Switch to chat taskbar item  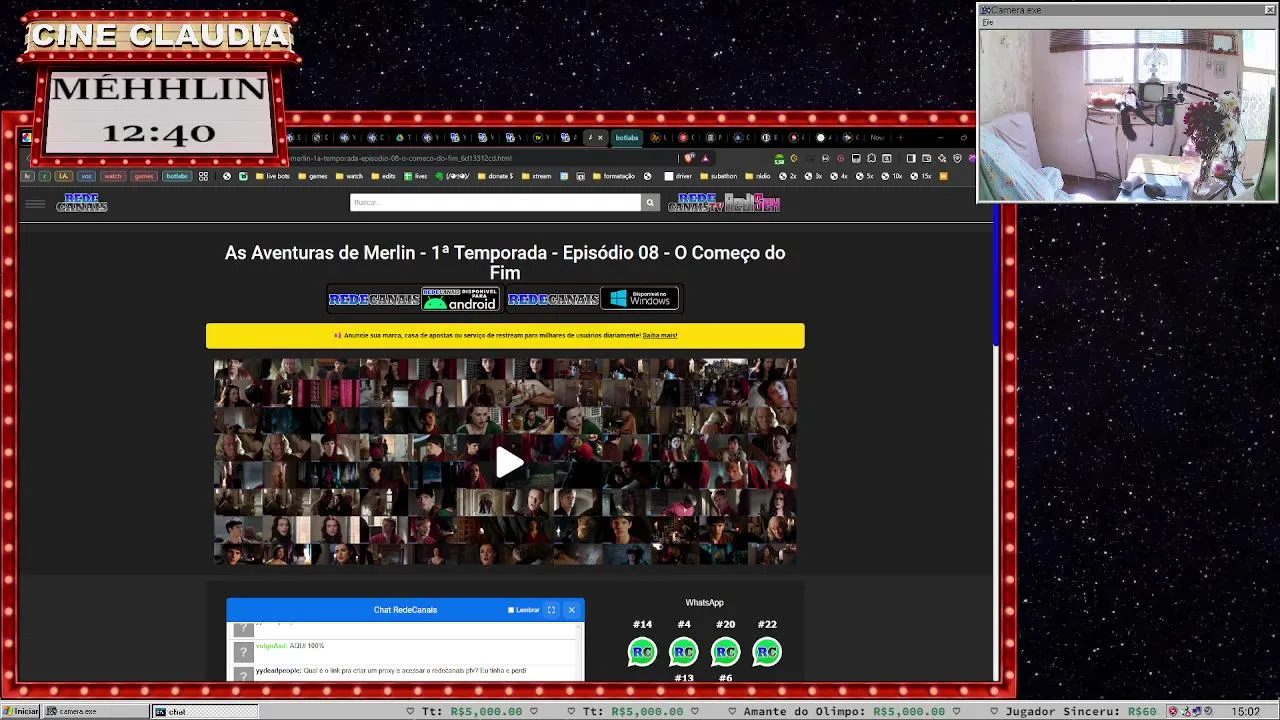tap(204, 711)
